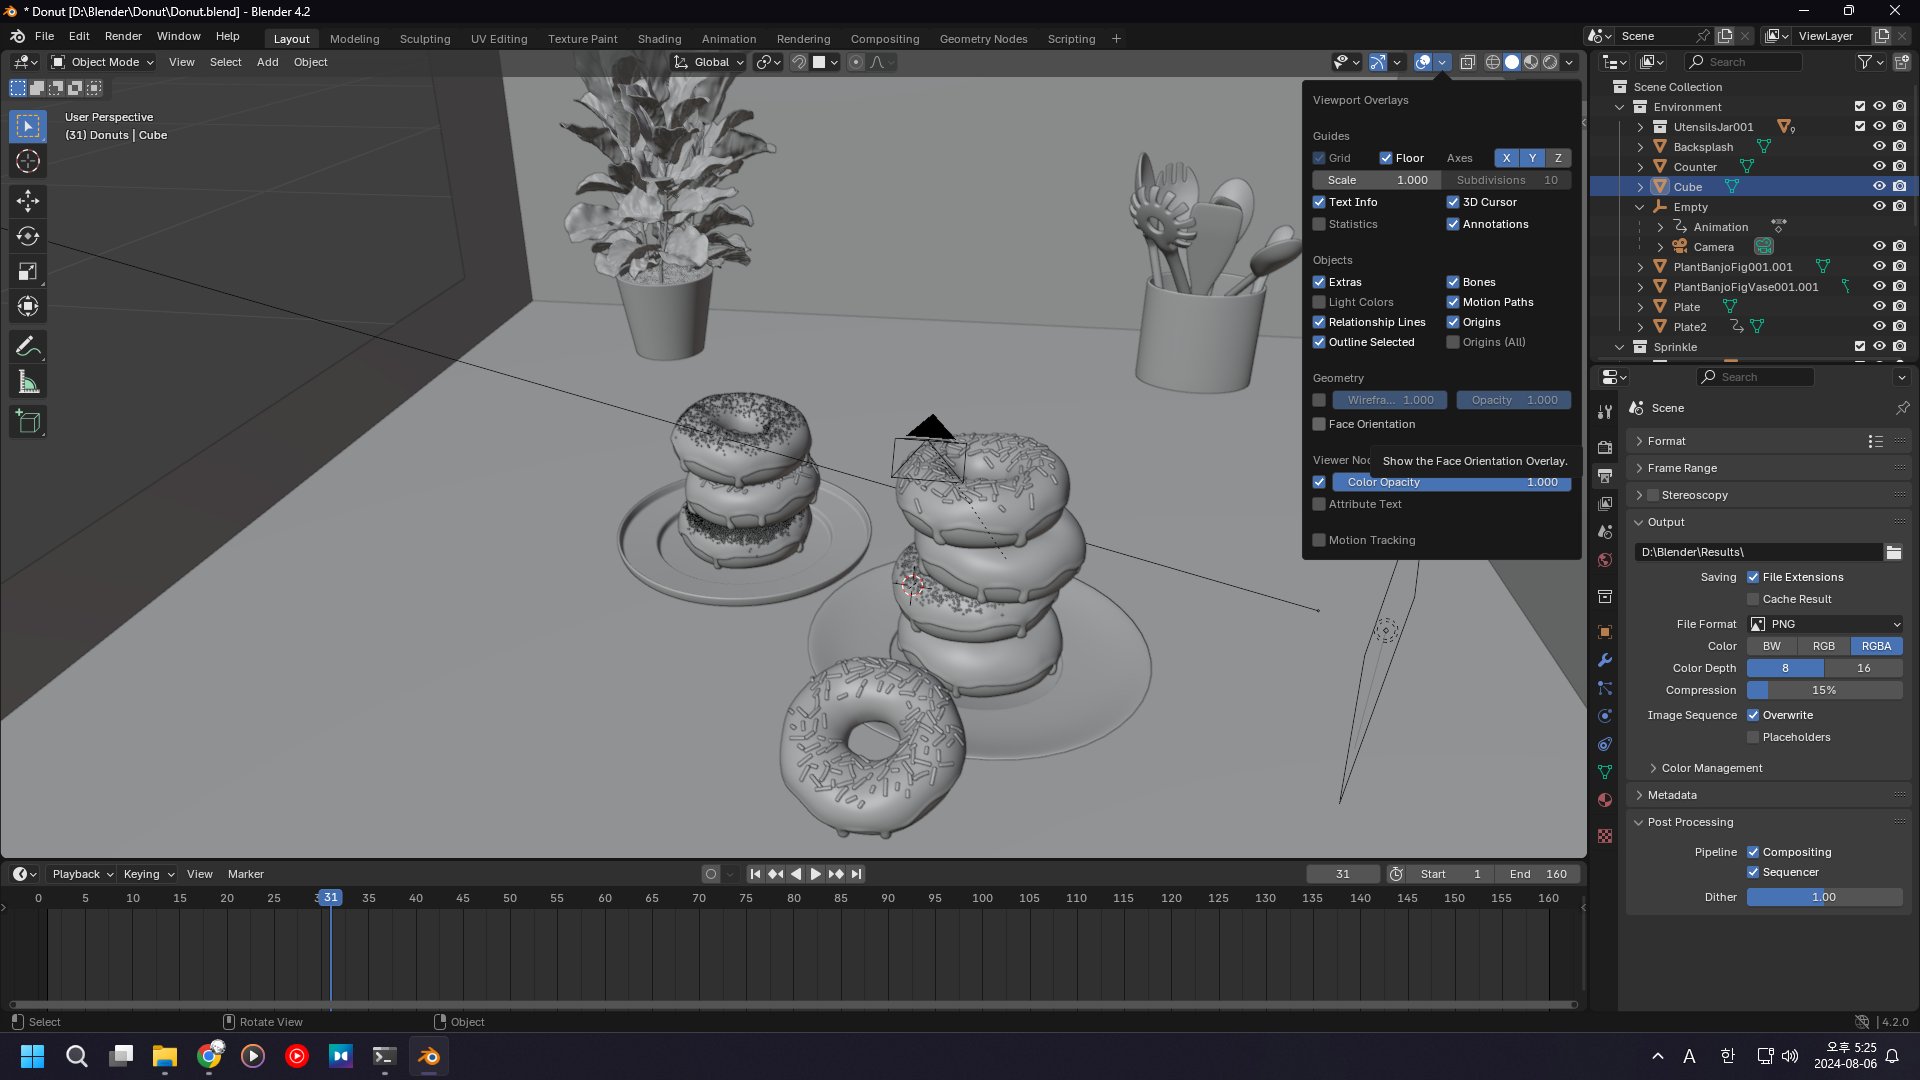Expand the Color Management section

(1711, 768)
